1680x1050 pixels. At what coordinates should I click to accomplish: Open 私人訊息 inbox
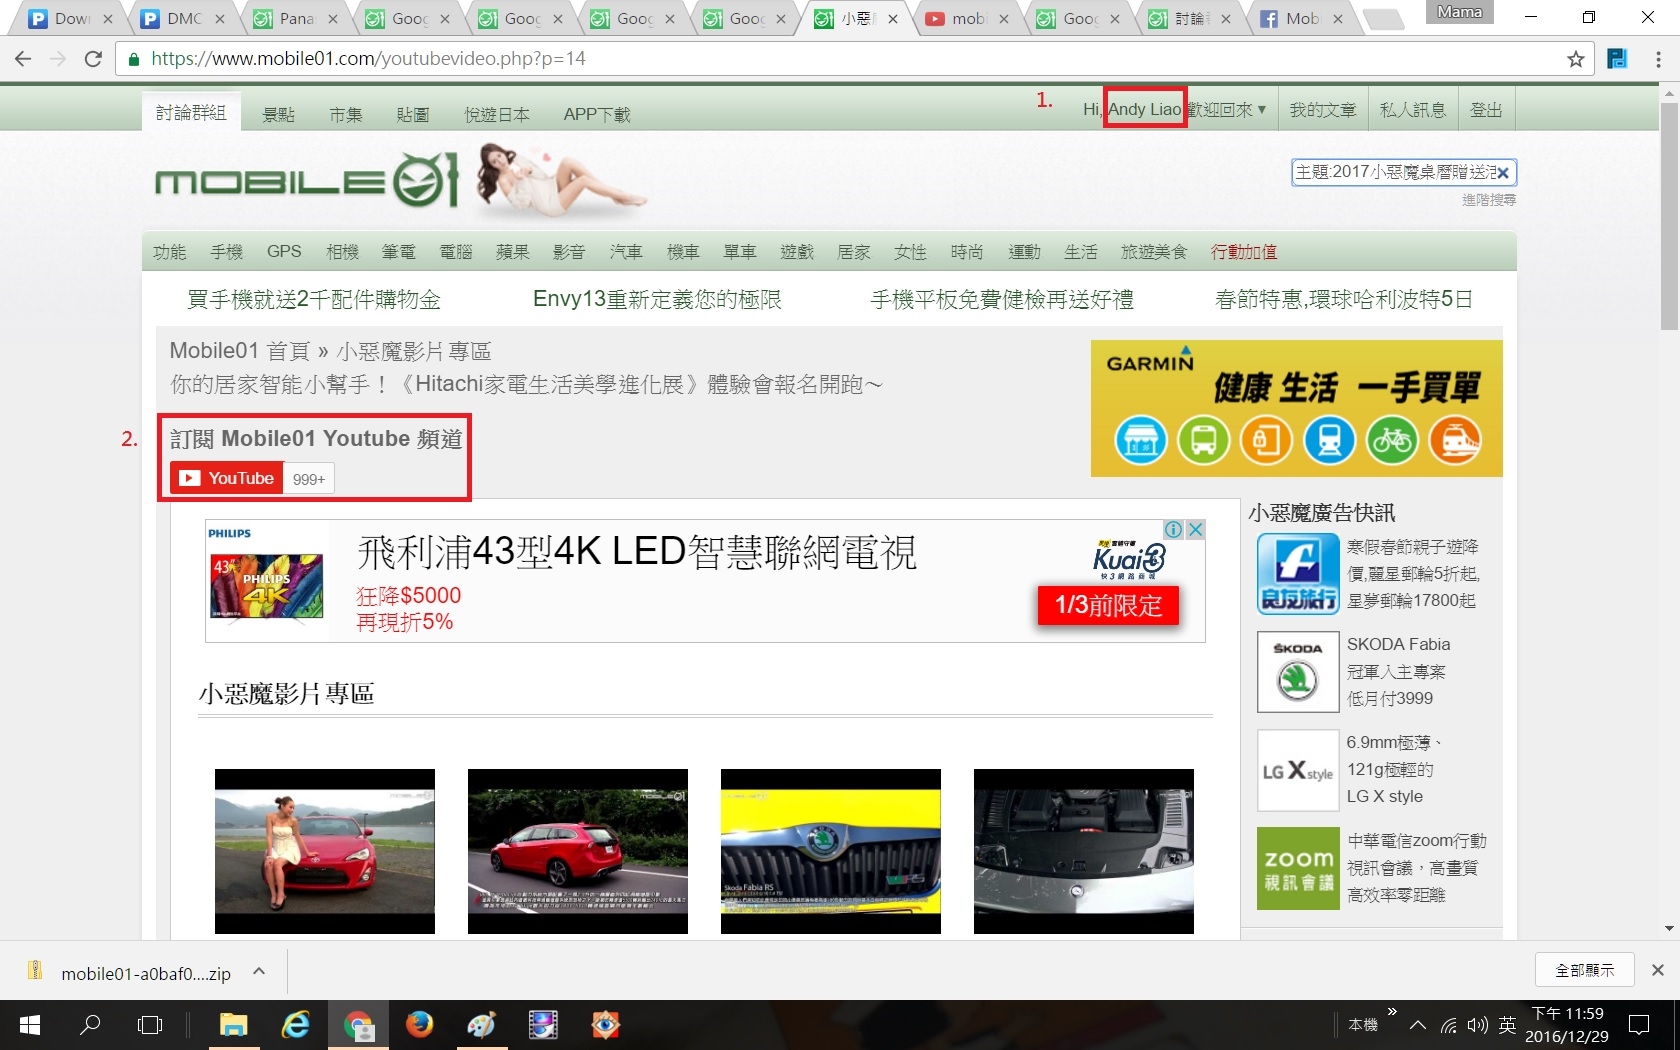tap(1413, 110)
